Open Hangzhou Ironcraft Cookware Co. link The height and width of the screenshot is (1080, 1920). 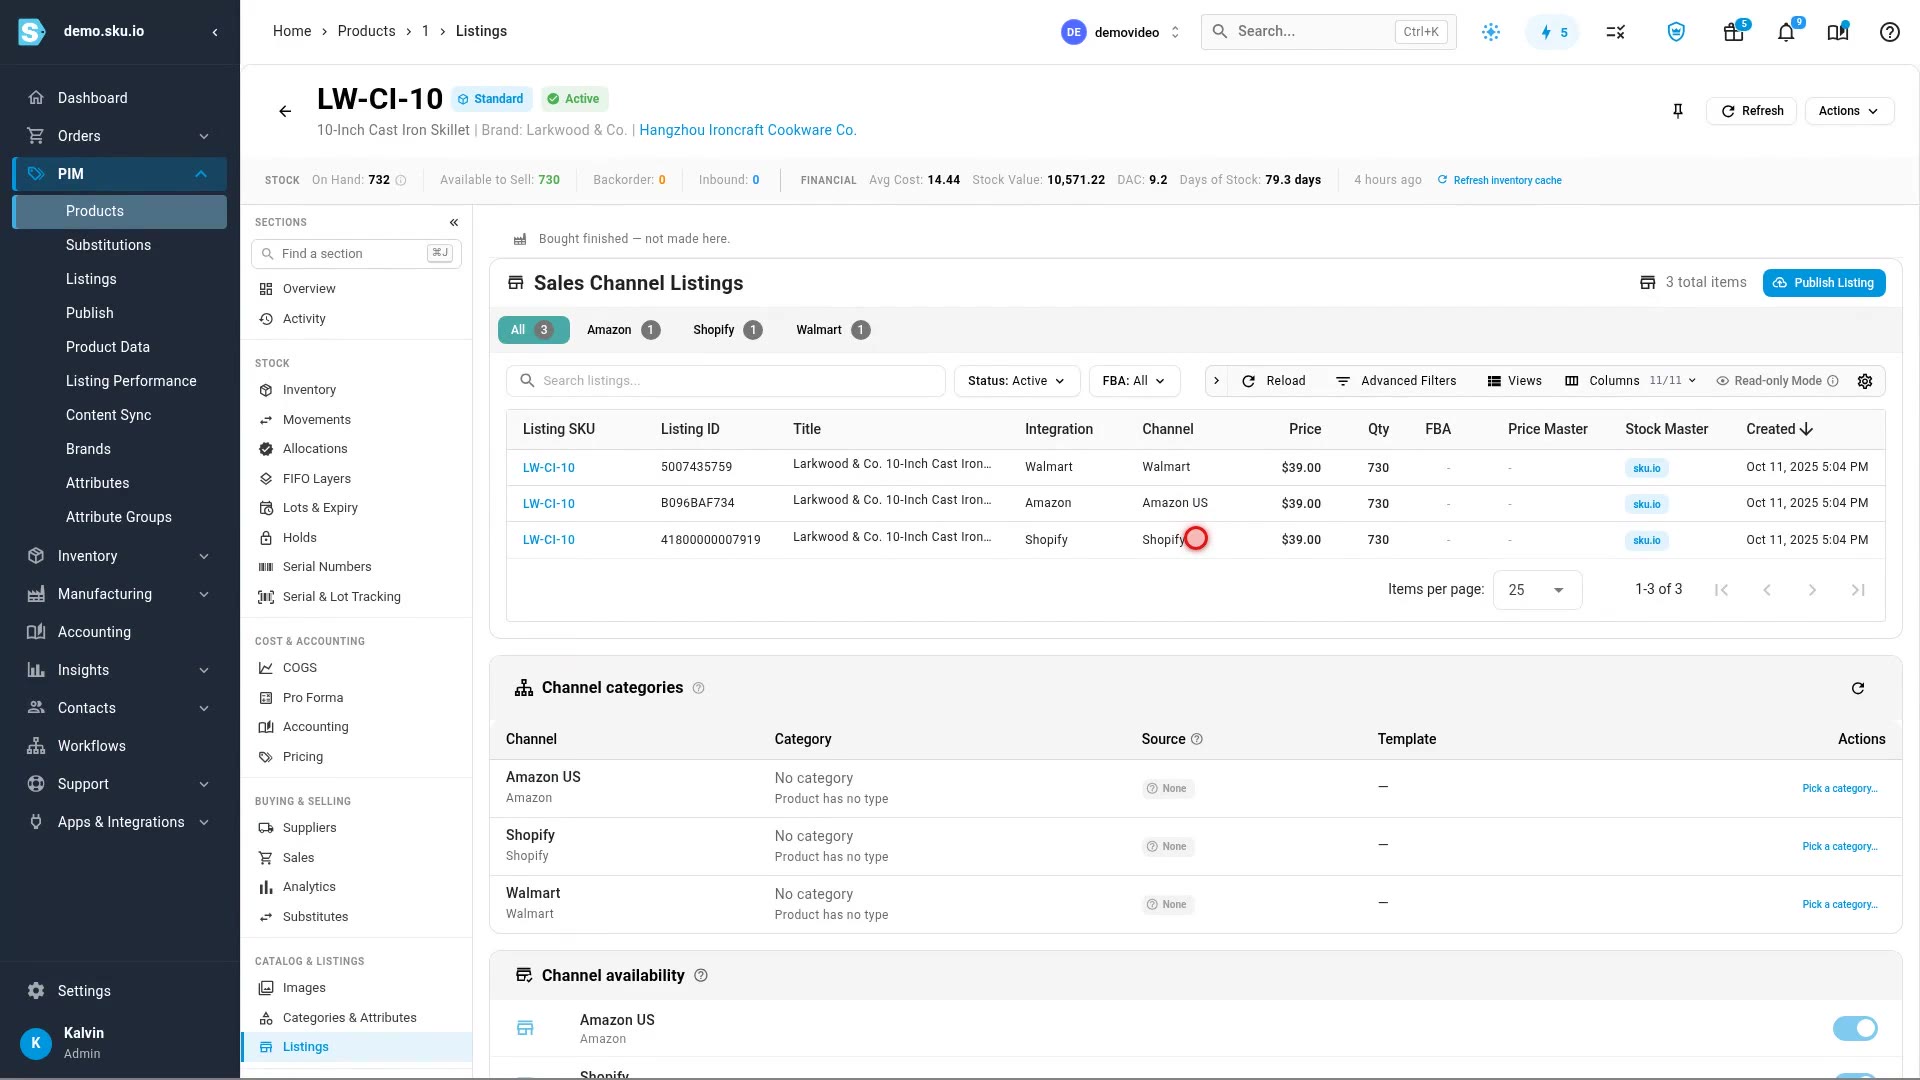(x=748, y=130)
